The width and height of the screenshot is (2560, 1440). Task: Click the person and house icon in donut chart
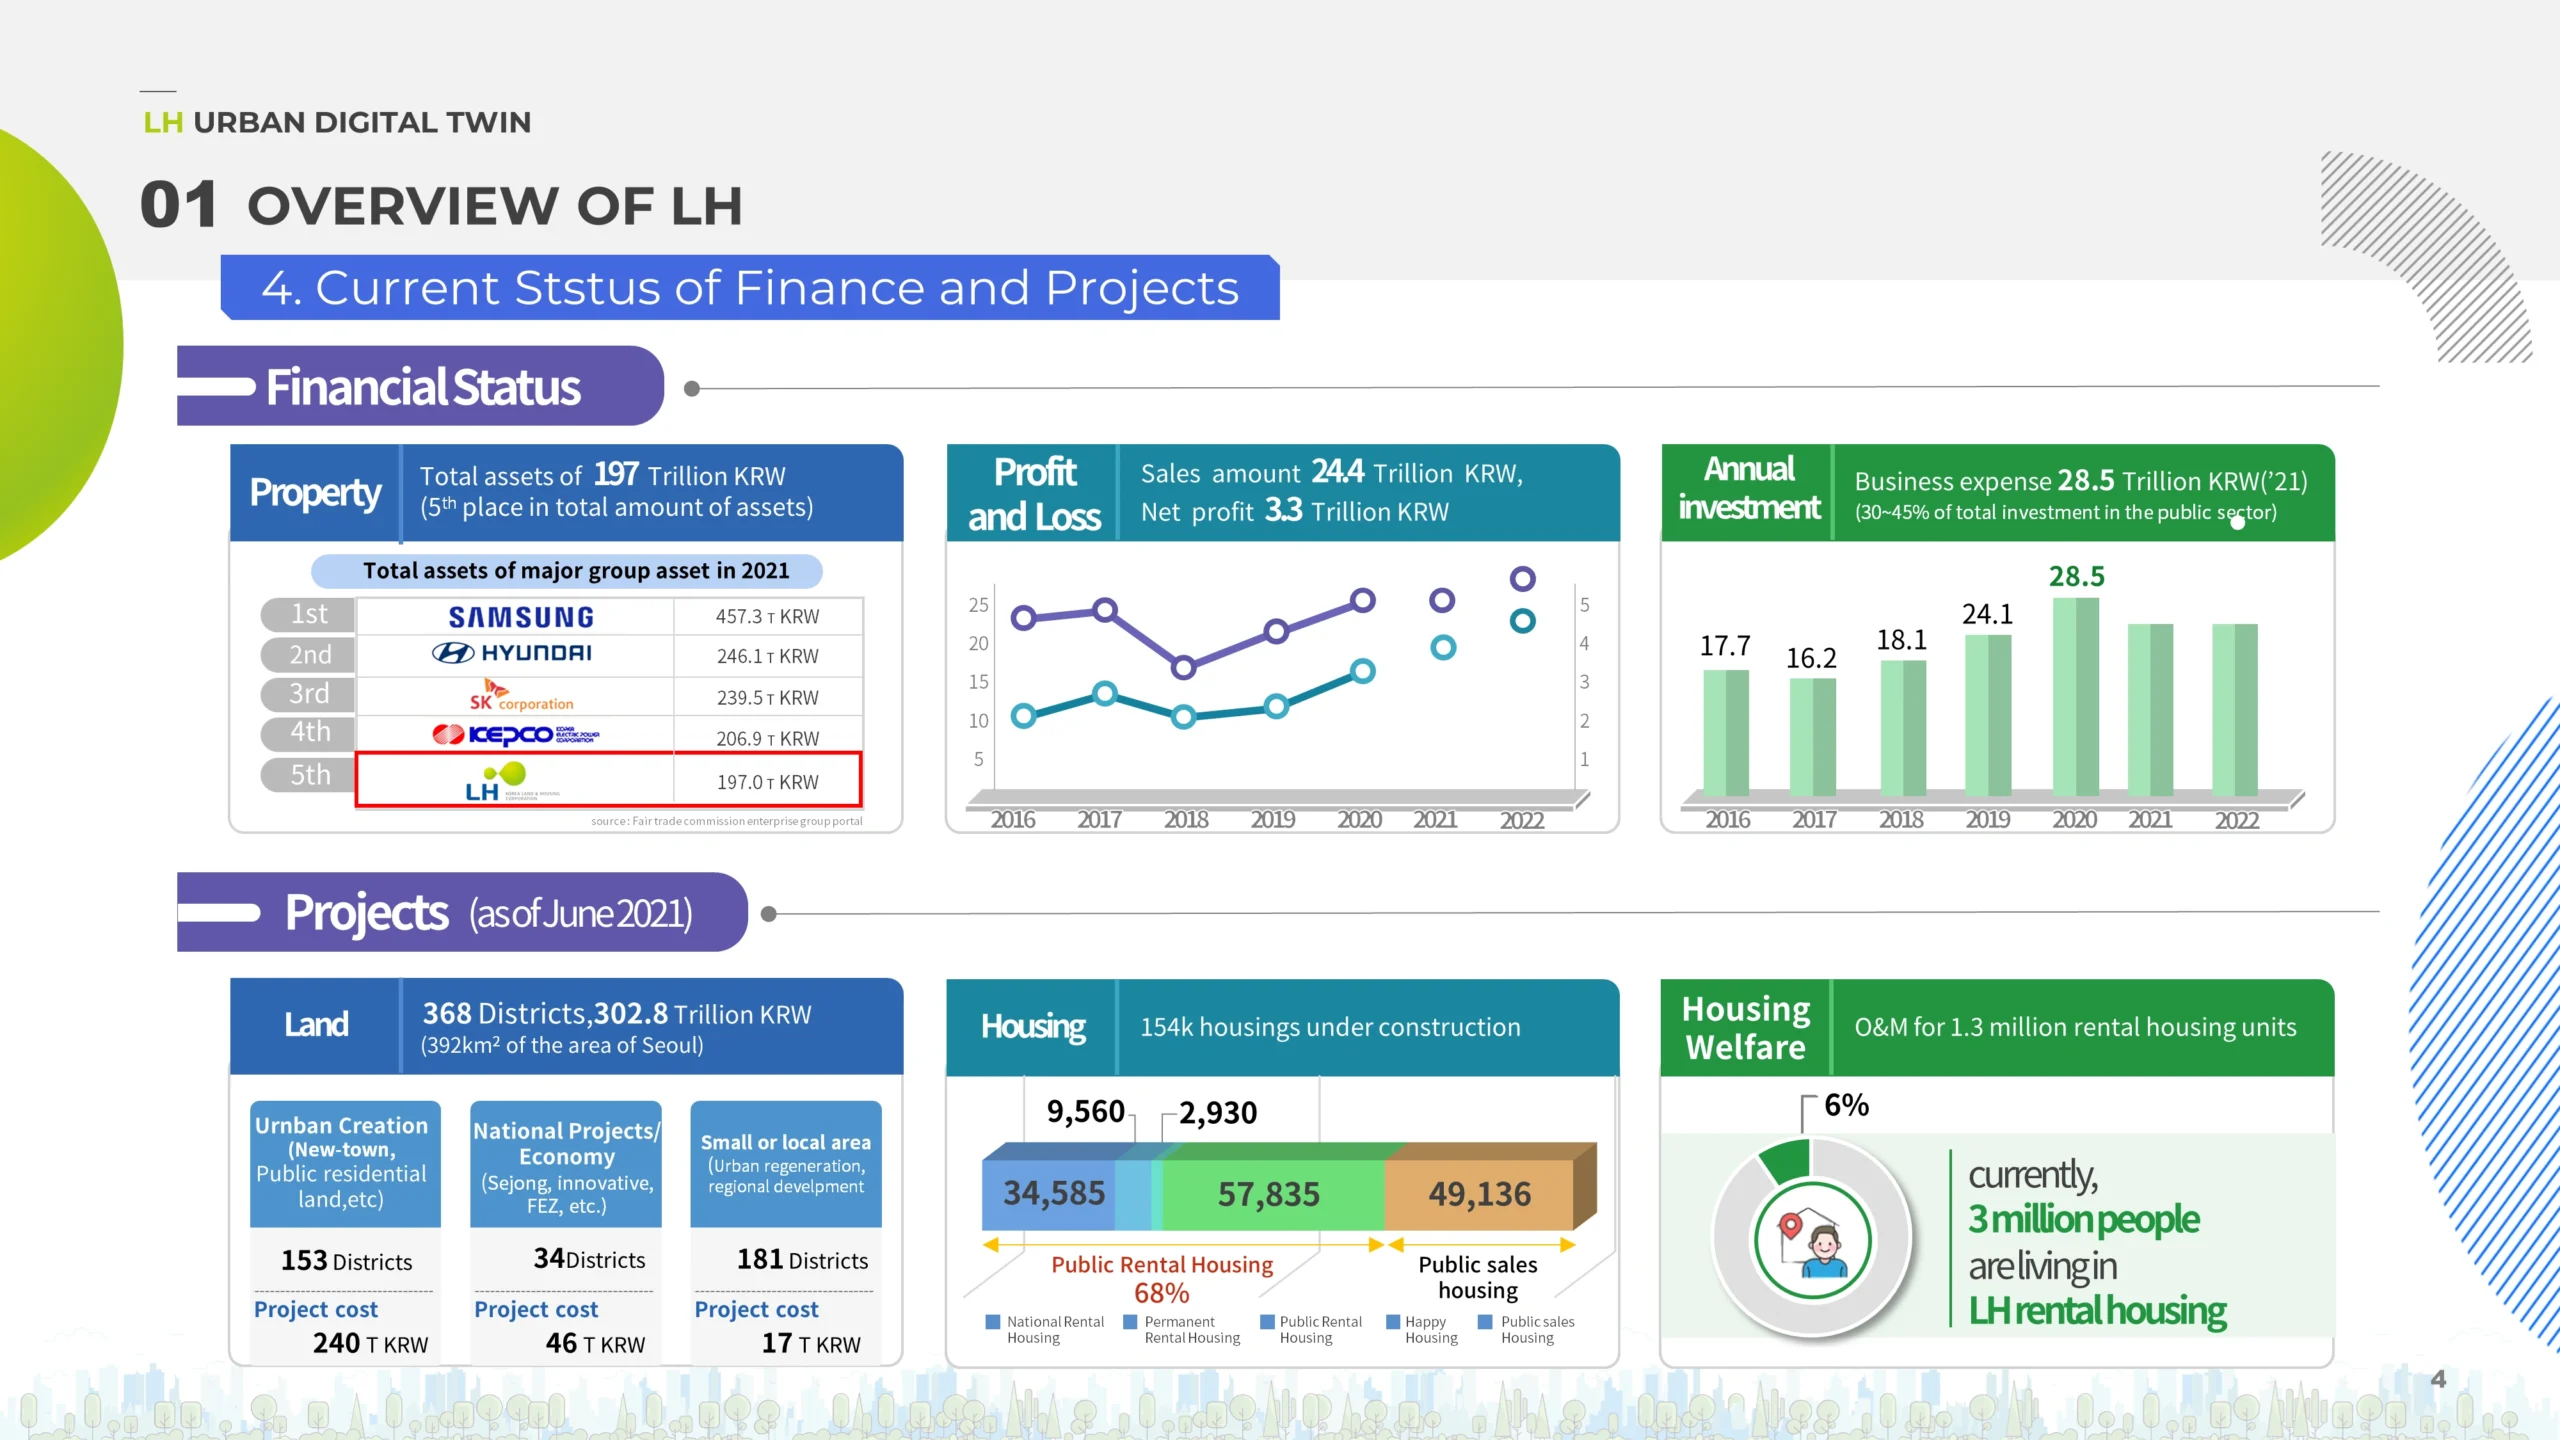(1812, 1240)
